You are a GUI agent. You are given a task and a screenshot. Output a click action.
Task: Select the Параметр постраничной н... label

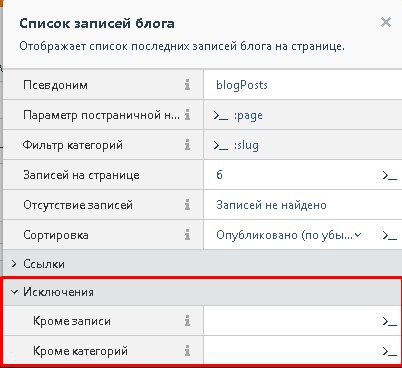pos(101,115)
